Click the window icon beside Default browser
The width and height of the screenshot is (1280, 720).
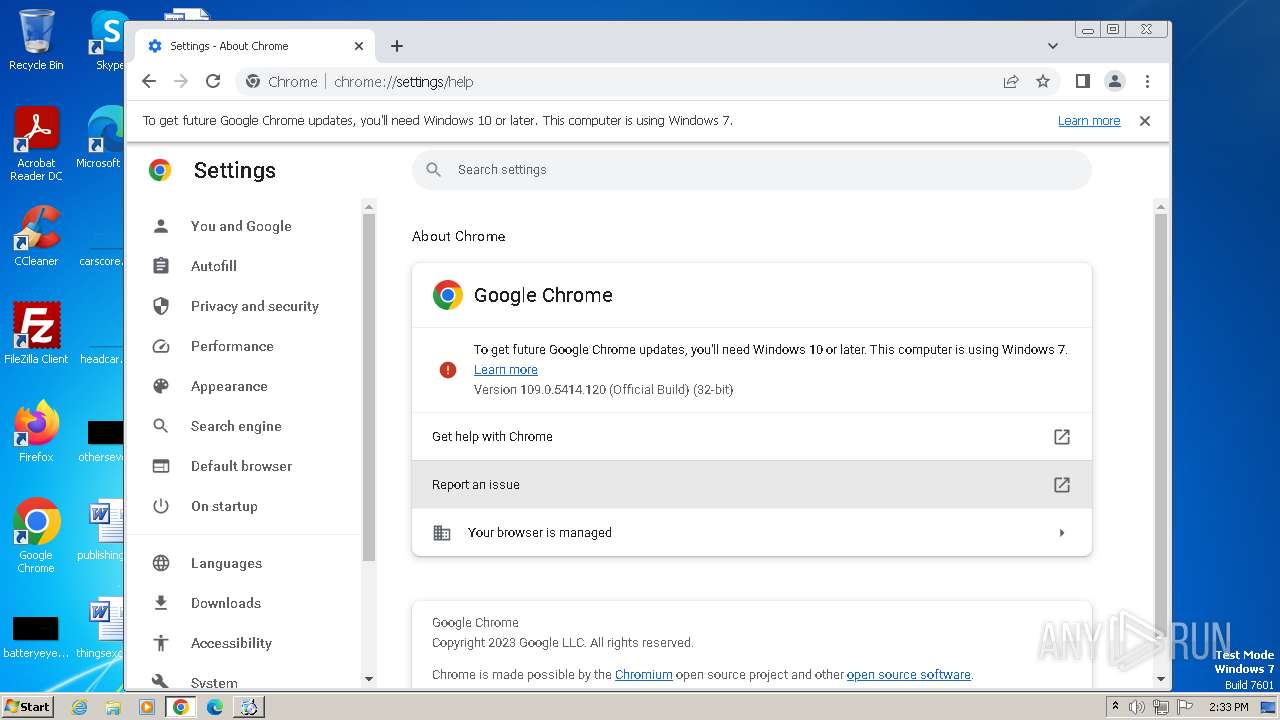161,466
